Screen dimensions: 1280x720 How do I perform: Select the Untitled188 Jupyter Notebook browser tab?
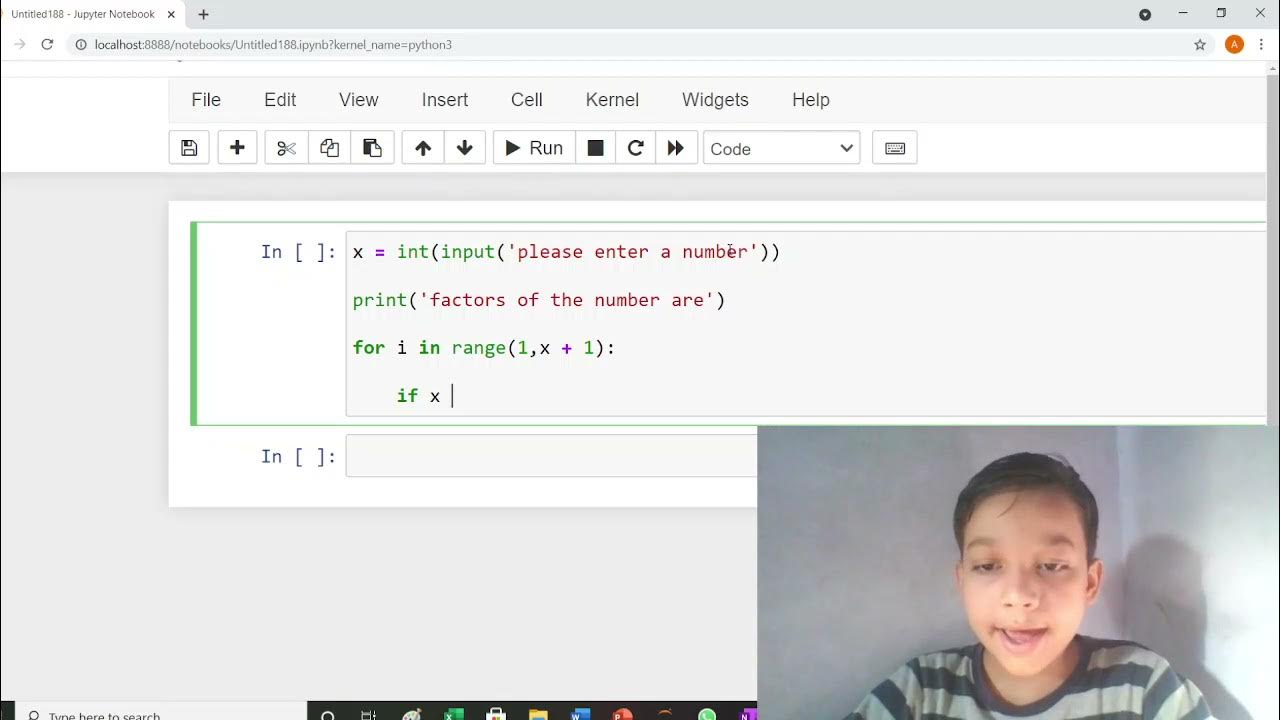(x=91, y=15)
